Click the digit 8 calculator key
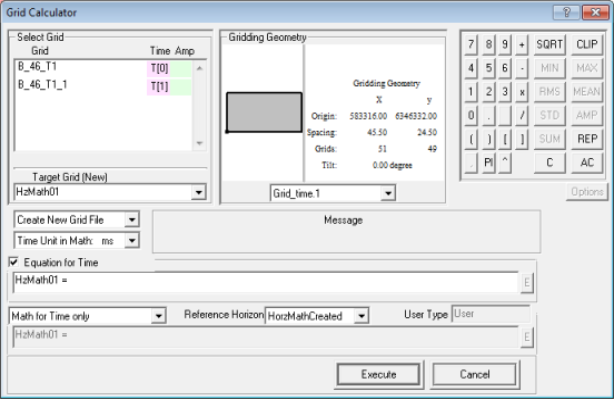This screenshot has height=399, width=614. 488,45
